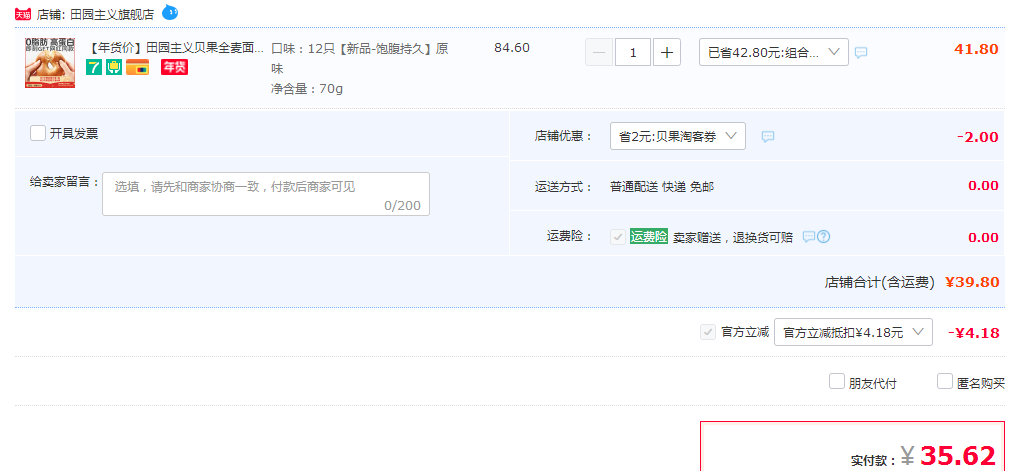
Task: Click the 店铺优惠: label
Action: [564, 137]
